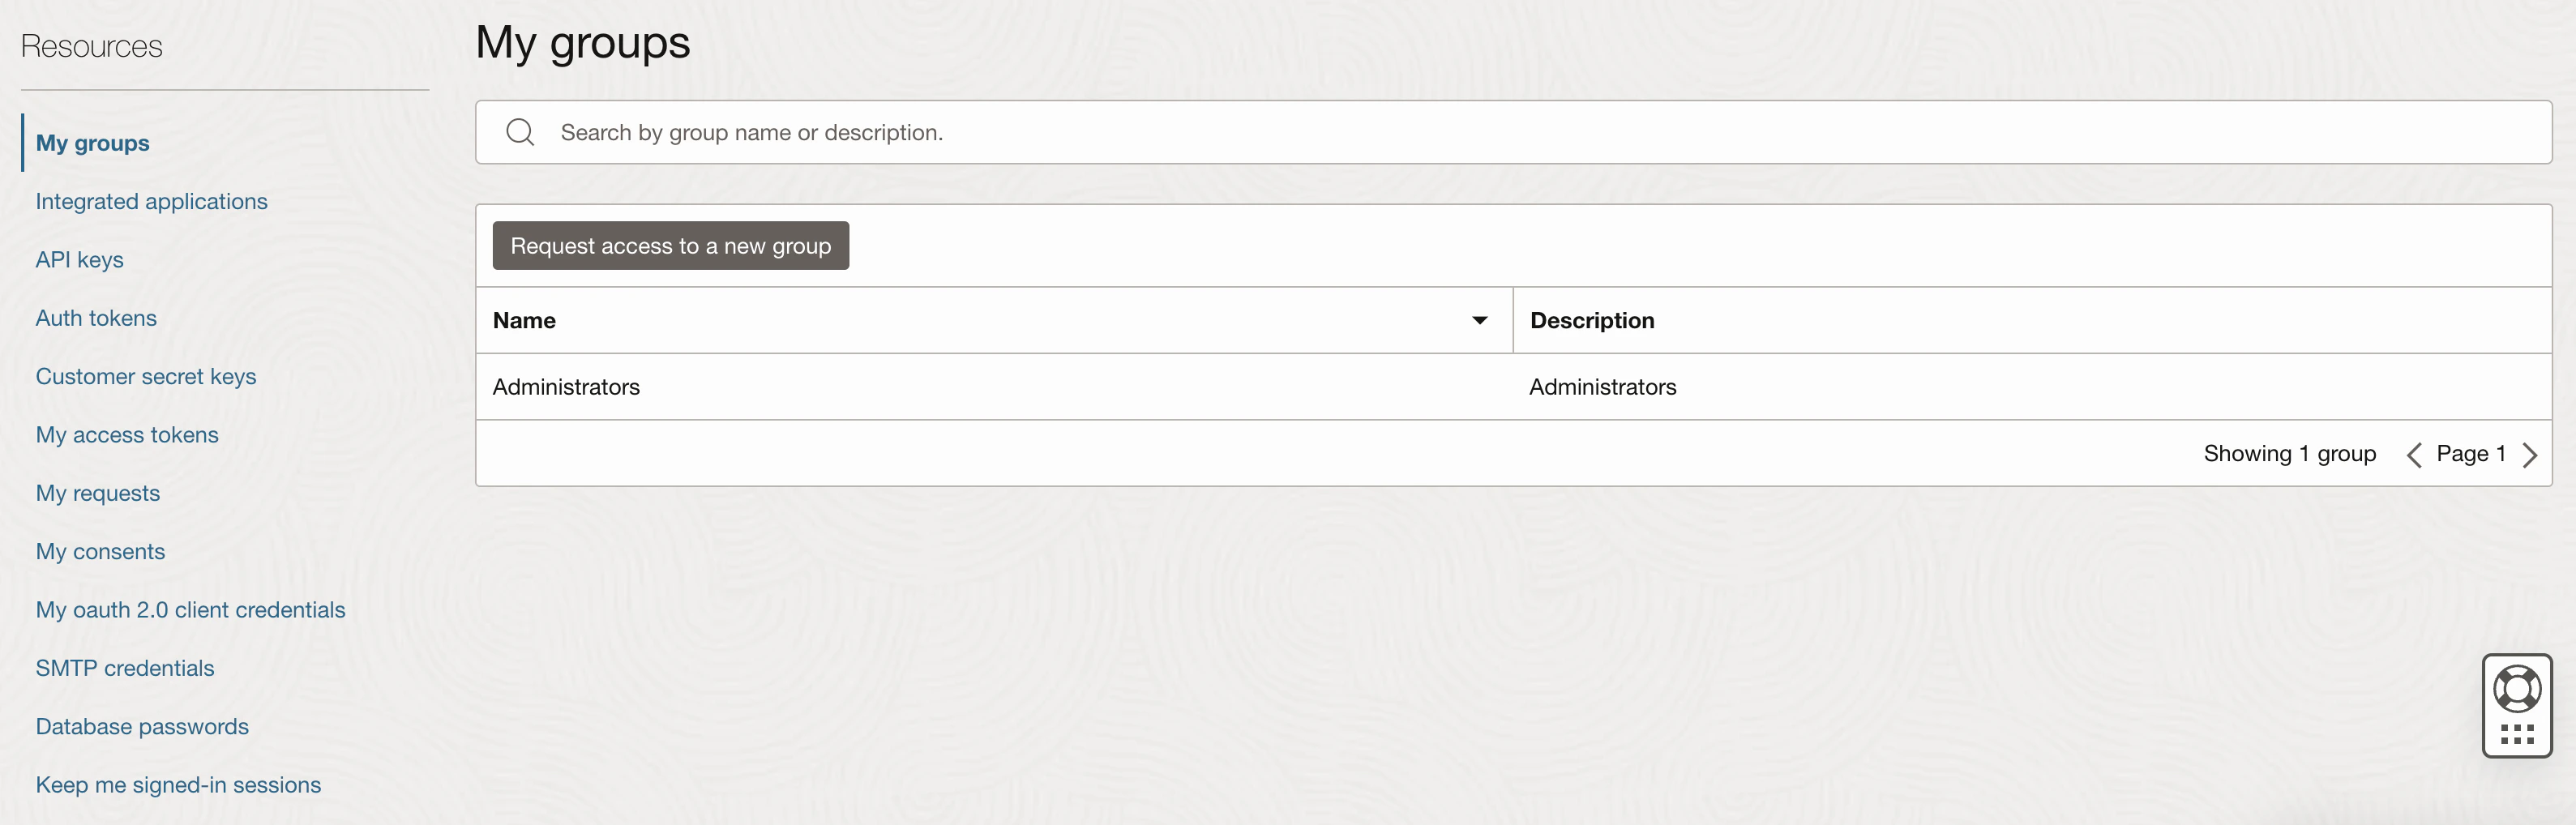Click Request access to a new group
Screen dimensions: 2576x825
[x=670, y=245]
